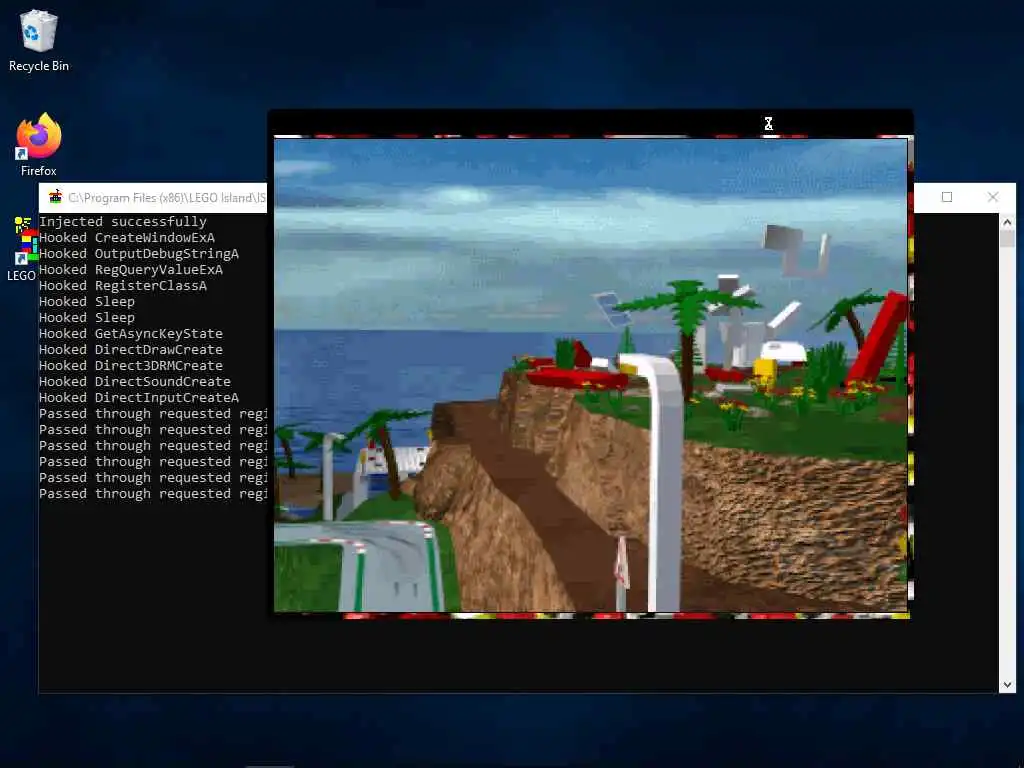Screen dimensions: 1024x768
Task: Click the LEGO Island game viewport
Action: 590,376
